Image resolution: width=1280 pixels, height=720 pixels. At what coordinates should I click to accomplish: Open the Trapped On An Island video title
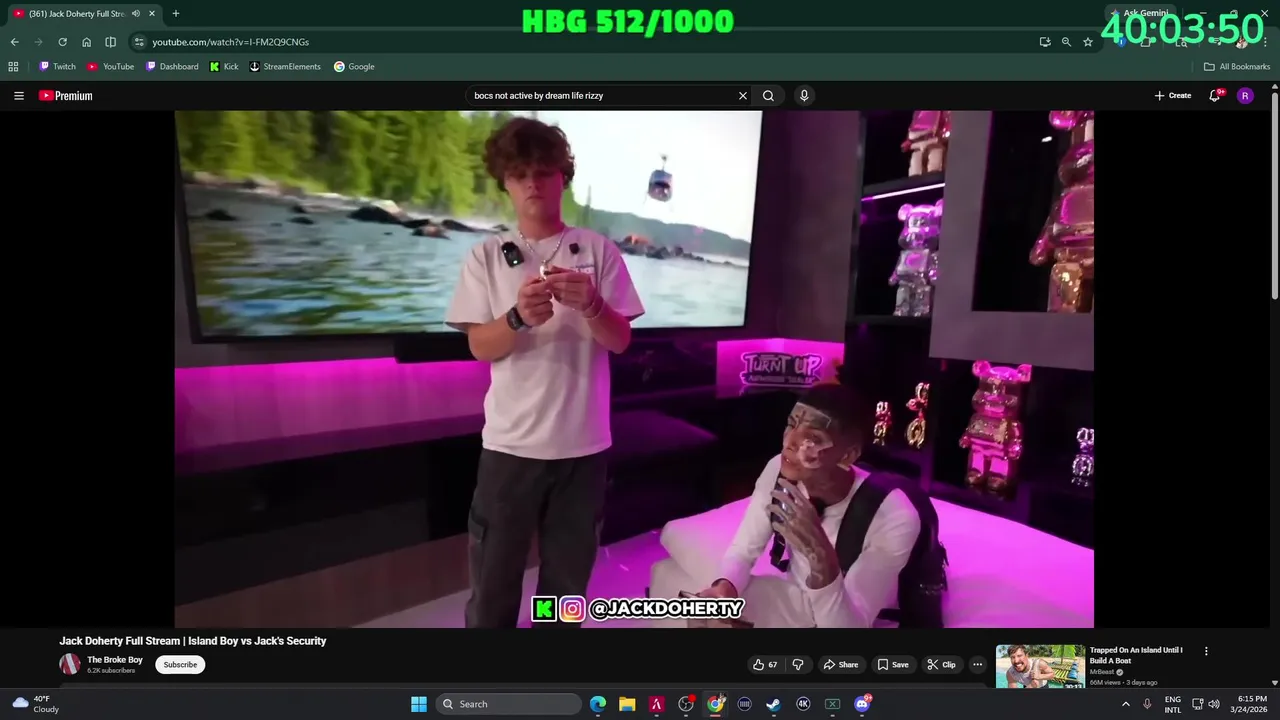pos(1137,655)
